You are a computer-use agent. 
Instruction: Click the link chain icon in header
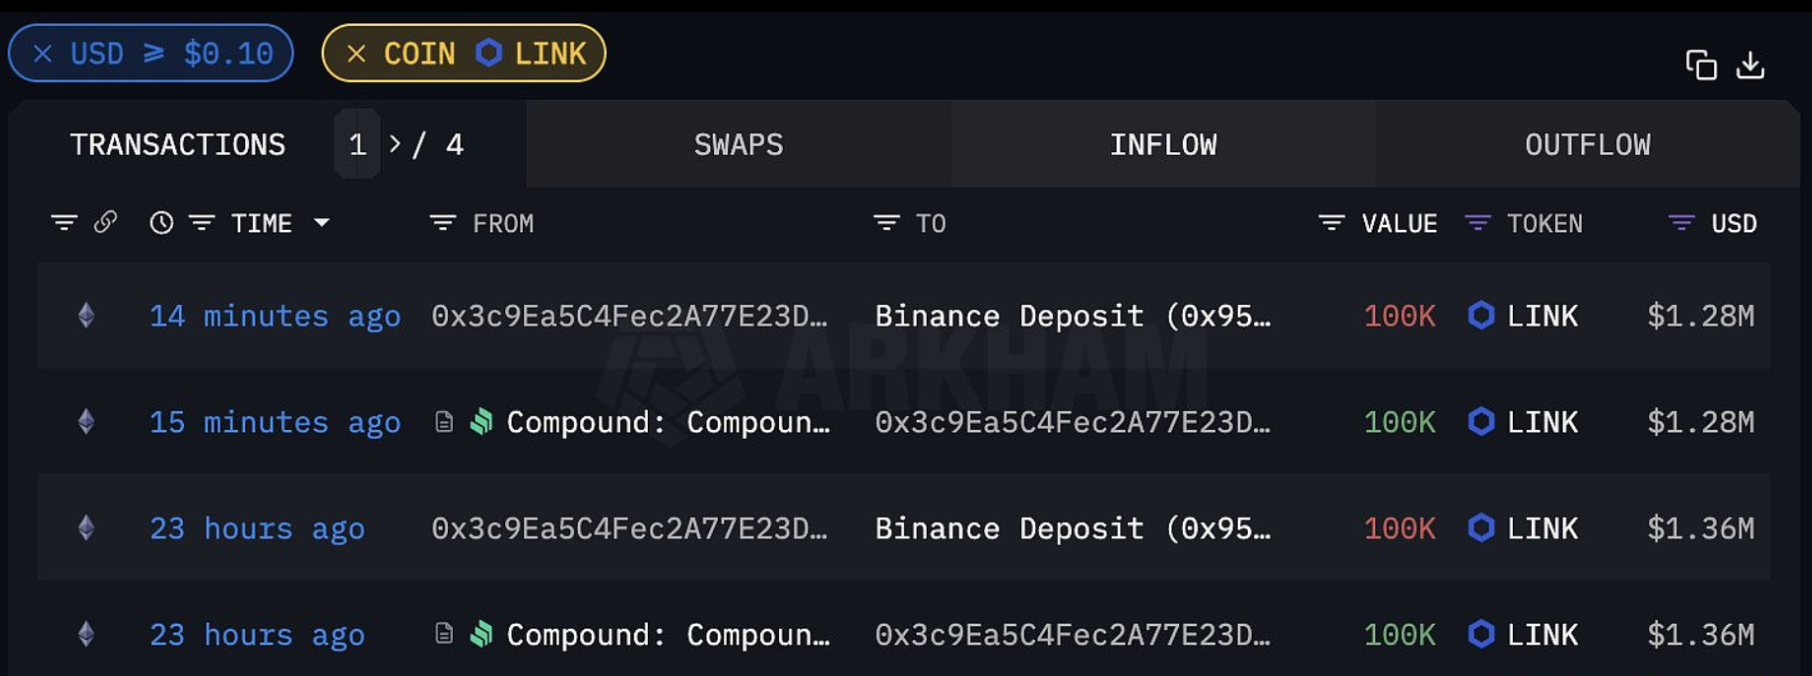tap(105, 222)
